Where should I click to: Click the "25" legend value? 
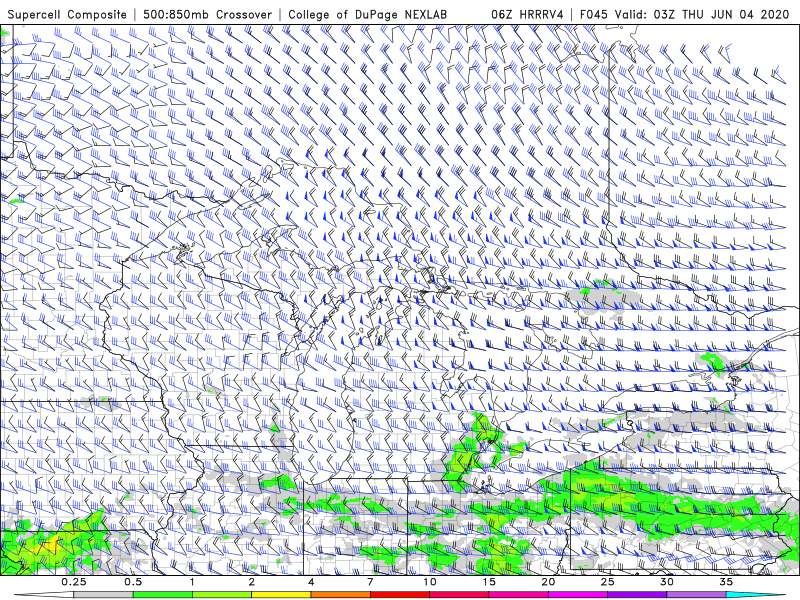point(607,582)
